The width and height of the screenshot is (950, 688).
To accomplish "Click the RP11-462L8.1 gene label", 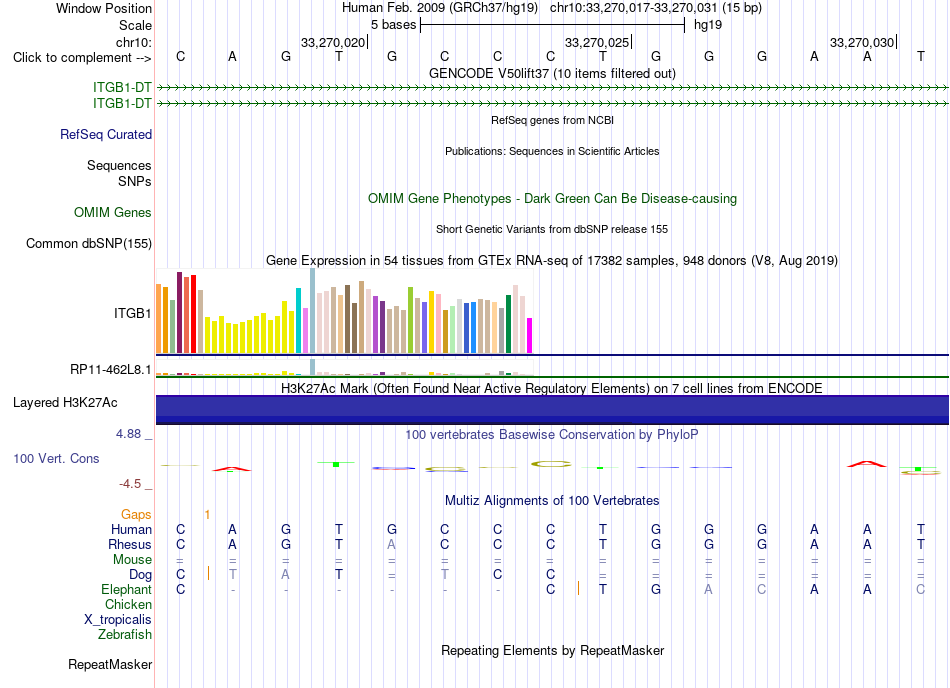I will pos(110,369).
